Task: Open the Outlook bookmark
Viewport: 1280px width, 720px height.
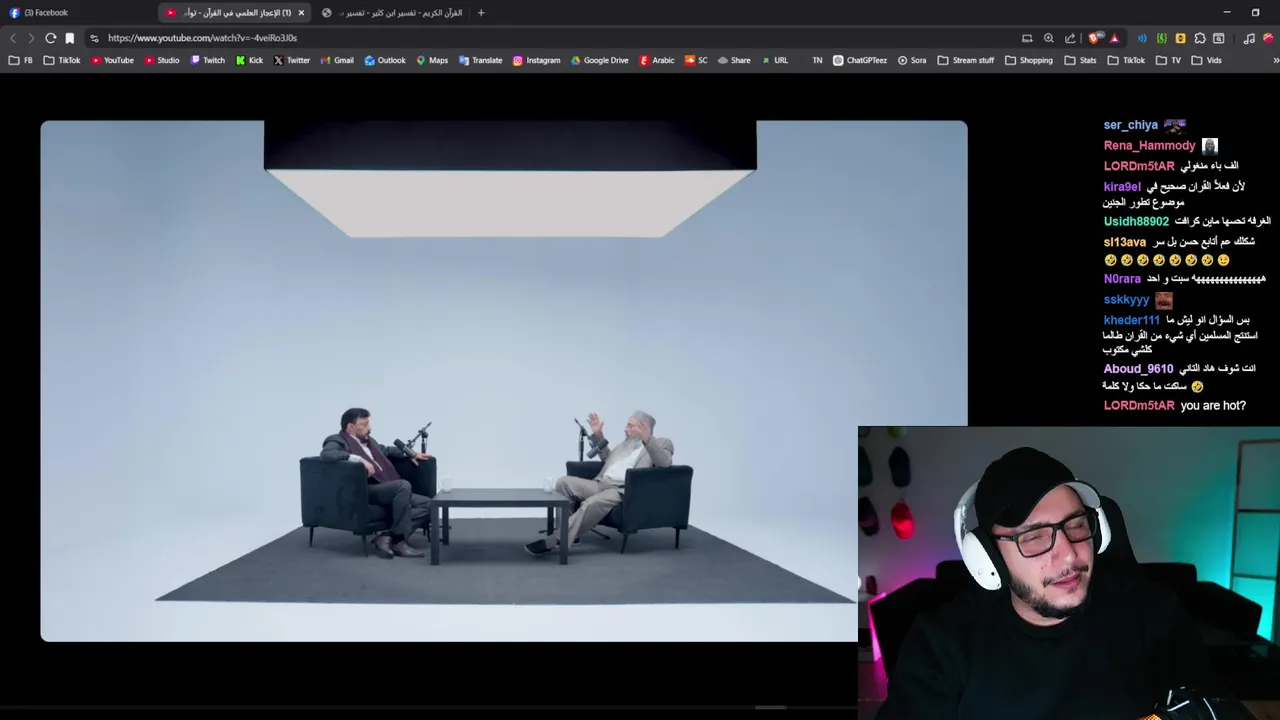Action: coord(385,60)
